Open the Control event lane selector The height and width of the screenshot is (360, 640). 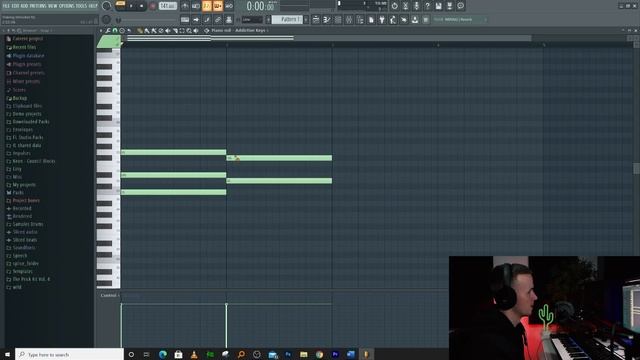pyautogui.click(x=110, y=295)
